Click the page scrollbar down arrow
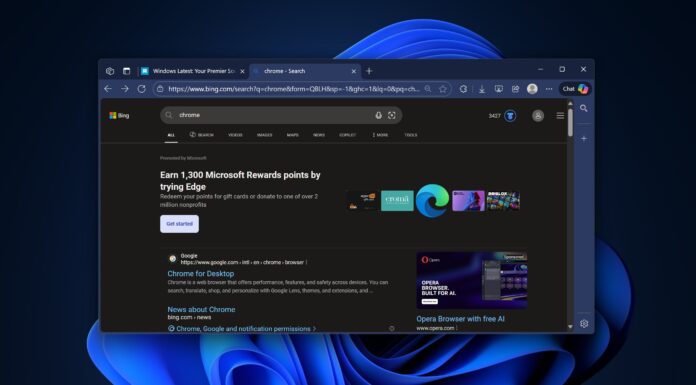Screen dimensions: 696x385 [570, 327]
